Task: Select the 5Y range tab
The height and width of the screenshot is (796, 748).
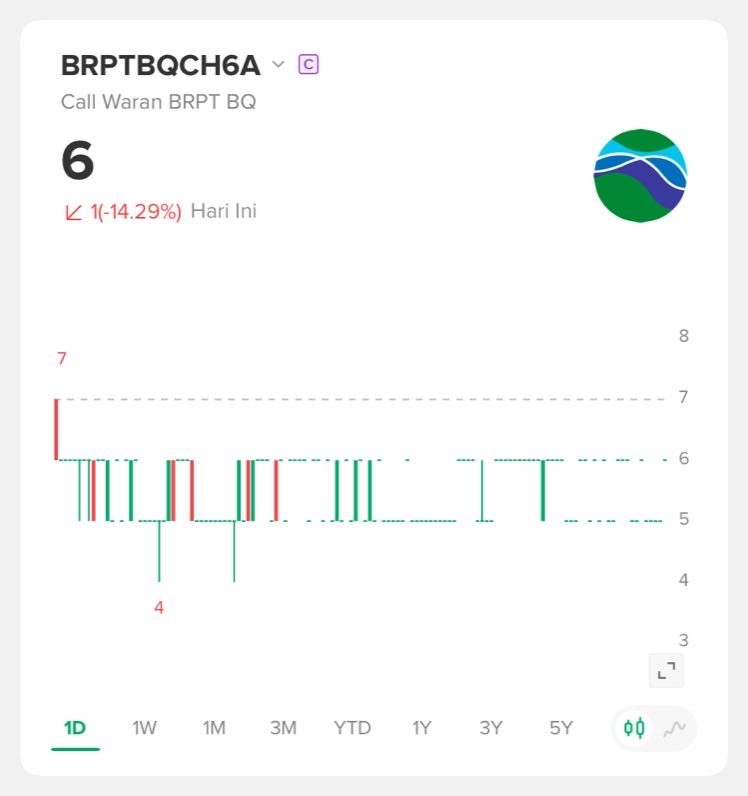Action: pos(561,728)
